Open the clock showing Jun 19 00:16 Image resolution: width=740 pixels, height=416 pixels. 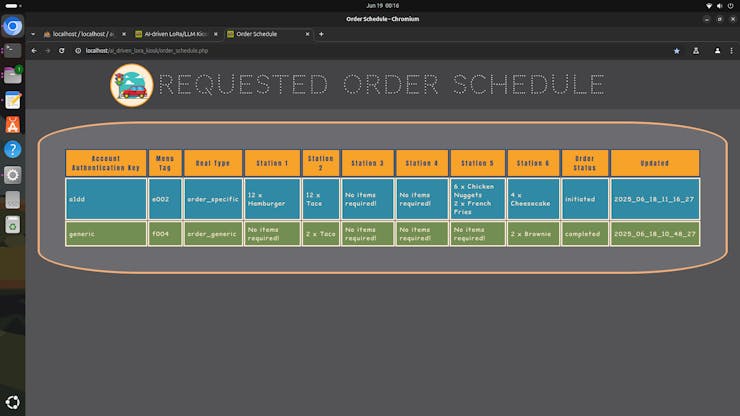coord(371,6)
